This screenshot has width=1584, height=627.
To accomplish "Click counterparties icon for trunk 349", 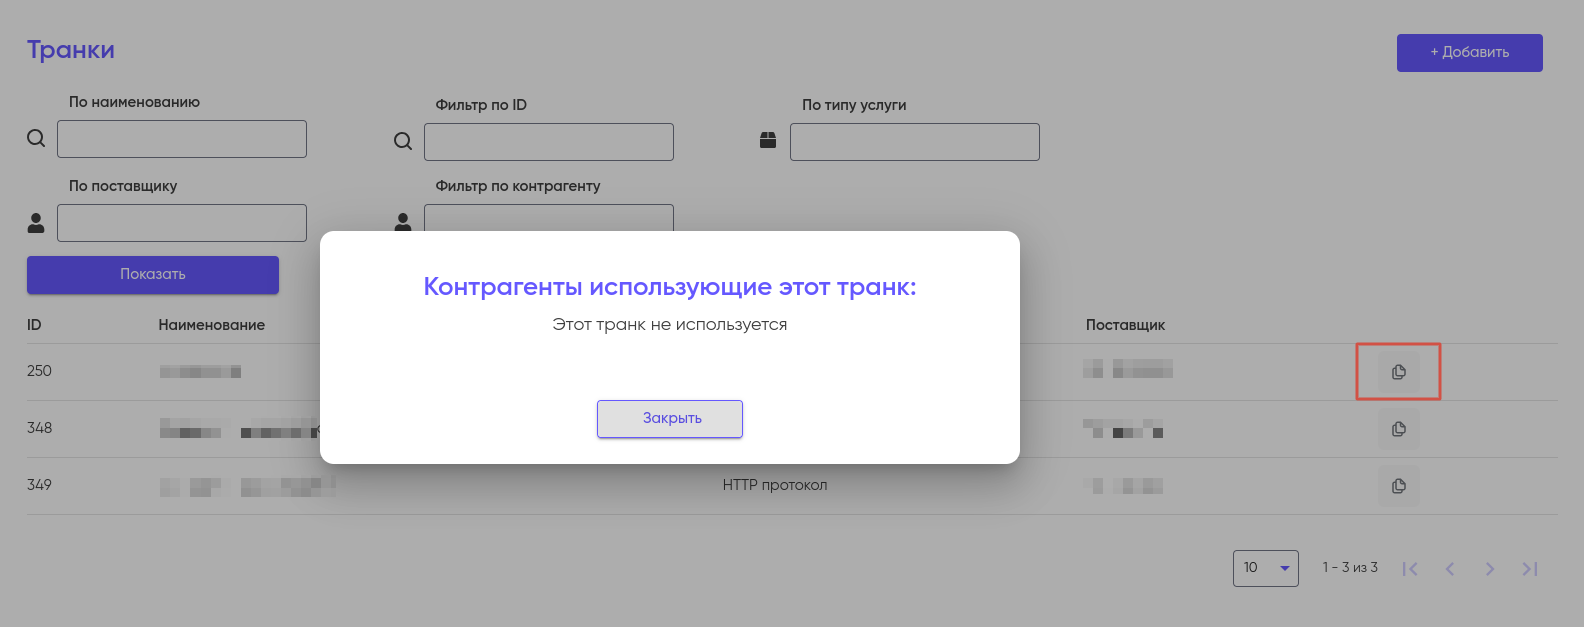I will 1398,486.
